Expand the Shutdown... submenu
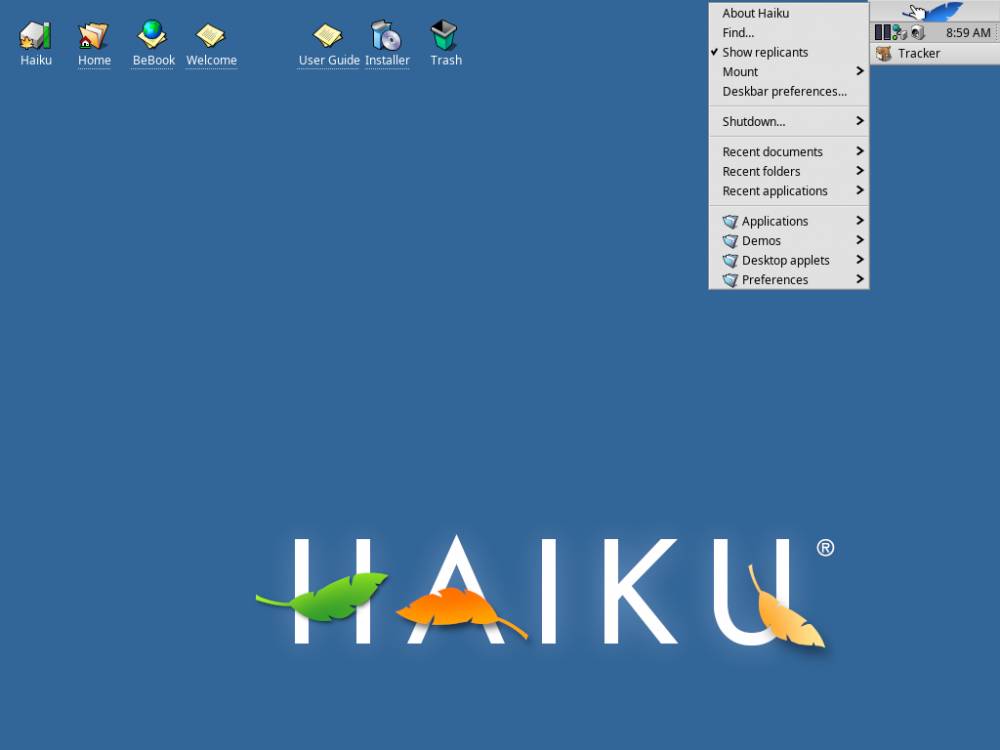Screen dimensions: 1000x750 click(x=789, y=121)
